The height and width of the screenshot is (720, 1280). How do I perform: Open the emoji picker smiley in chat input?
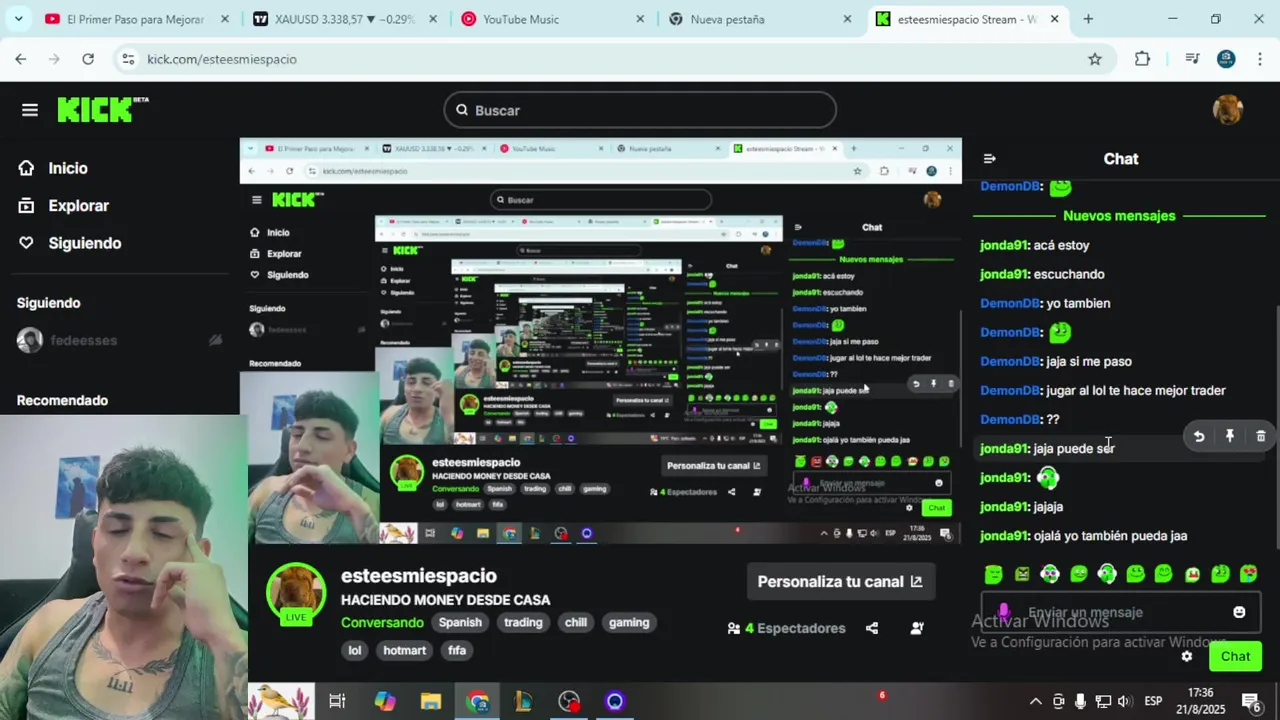point(1239,612)
